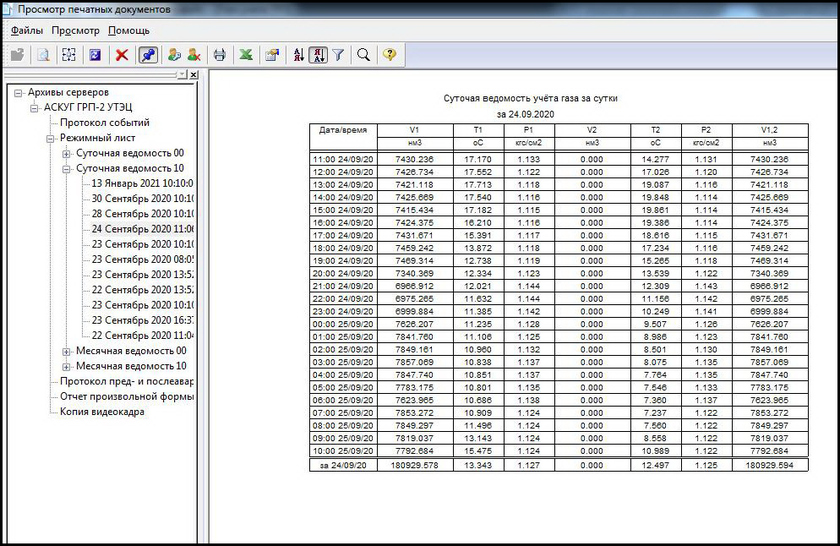This screenshot has height=546, width=840.
Task: Click the yellow question mark help icon
Action: point(389,55)
